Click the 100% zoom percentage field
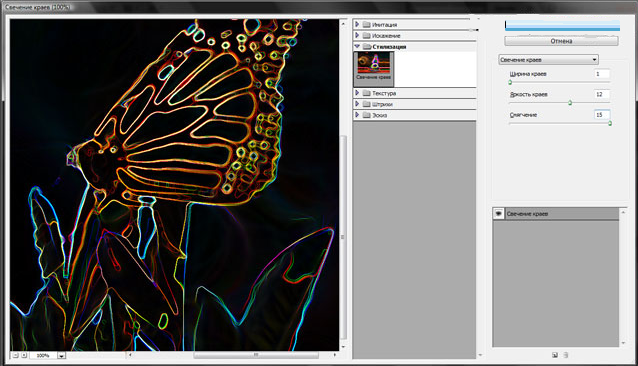 point(43,355)
